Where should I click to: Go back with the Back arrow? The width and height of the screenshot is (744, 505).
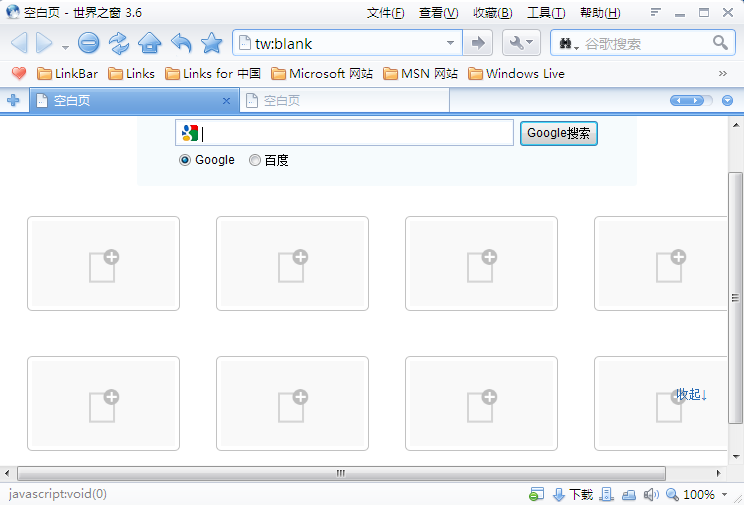[x=19, y=43]
